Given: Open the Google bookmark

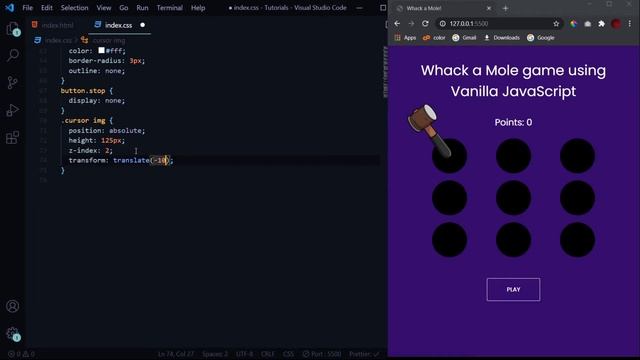Looking at the screenshot, I should pyautogui.click(x=540, y=38).
